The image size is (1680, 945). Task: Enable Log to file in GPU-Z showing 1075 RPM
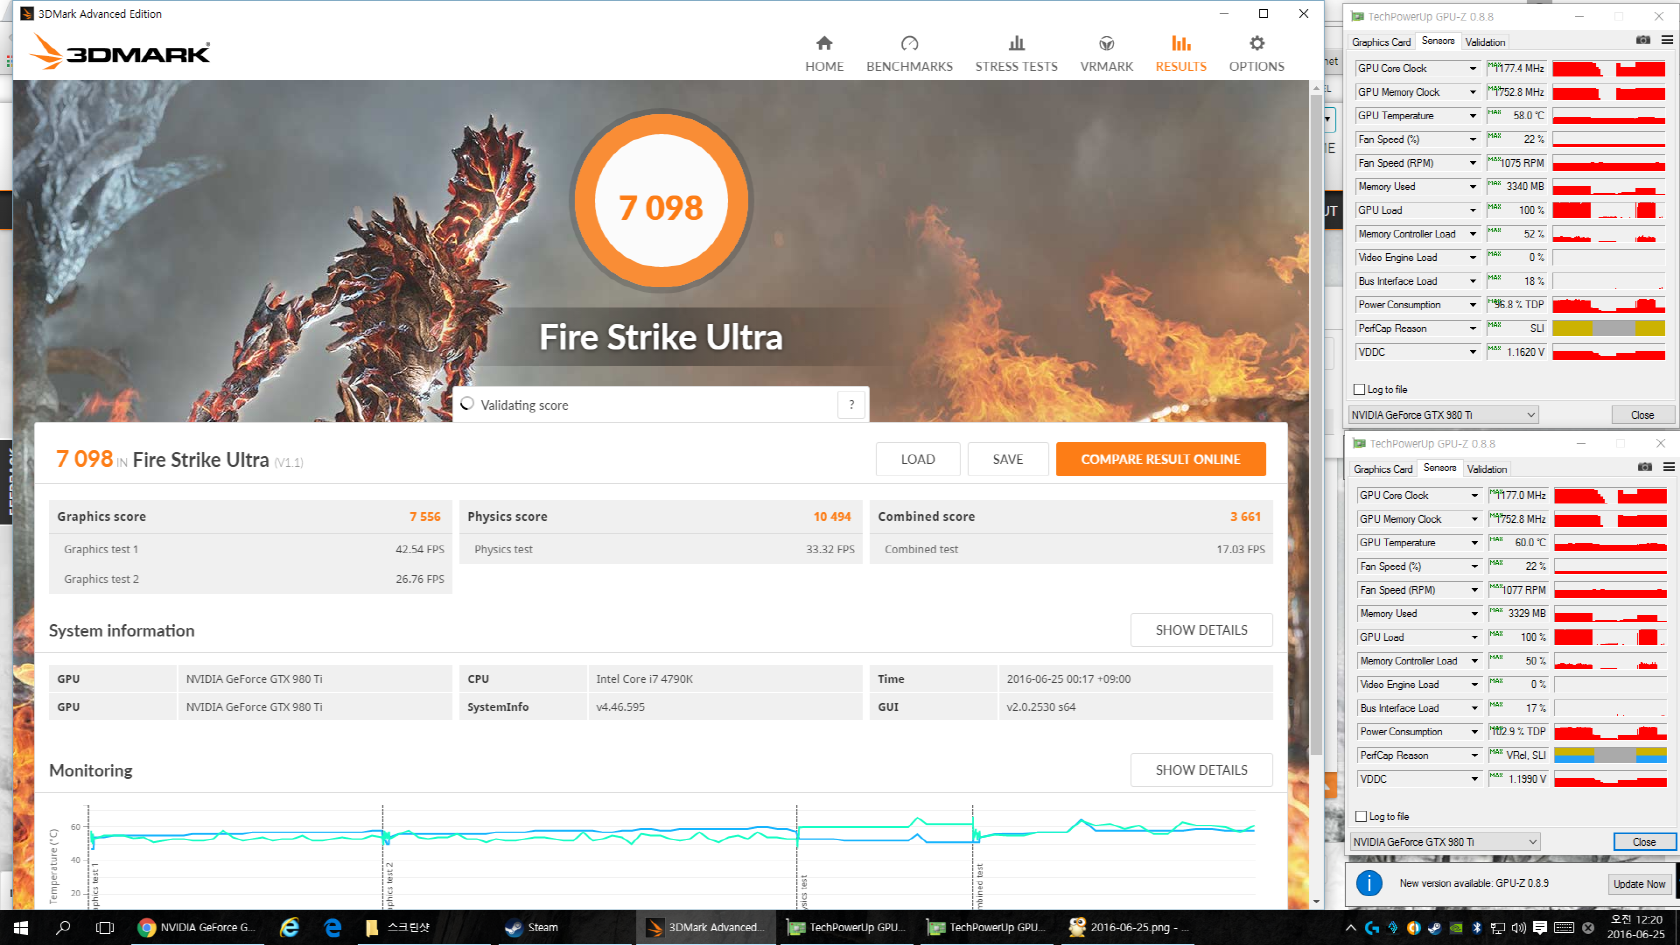click(x=1359, y=390)
